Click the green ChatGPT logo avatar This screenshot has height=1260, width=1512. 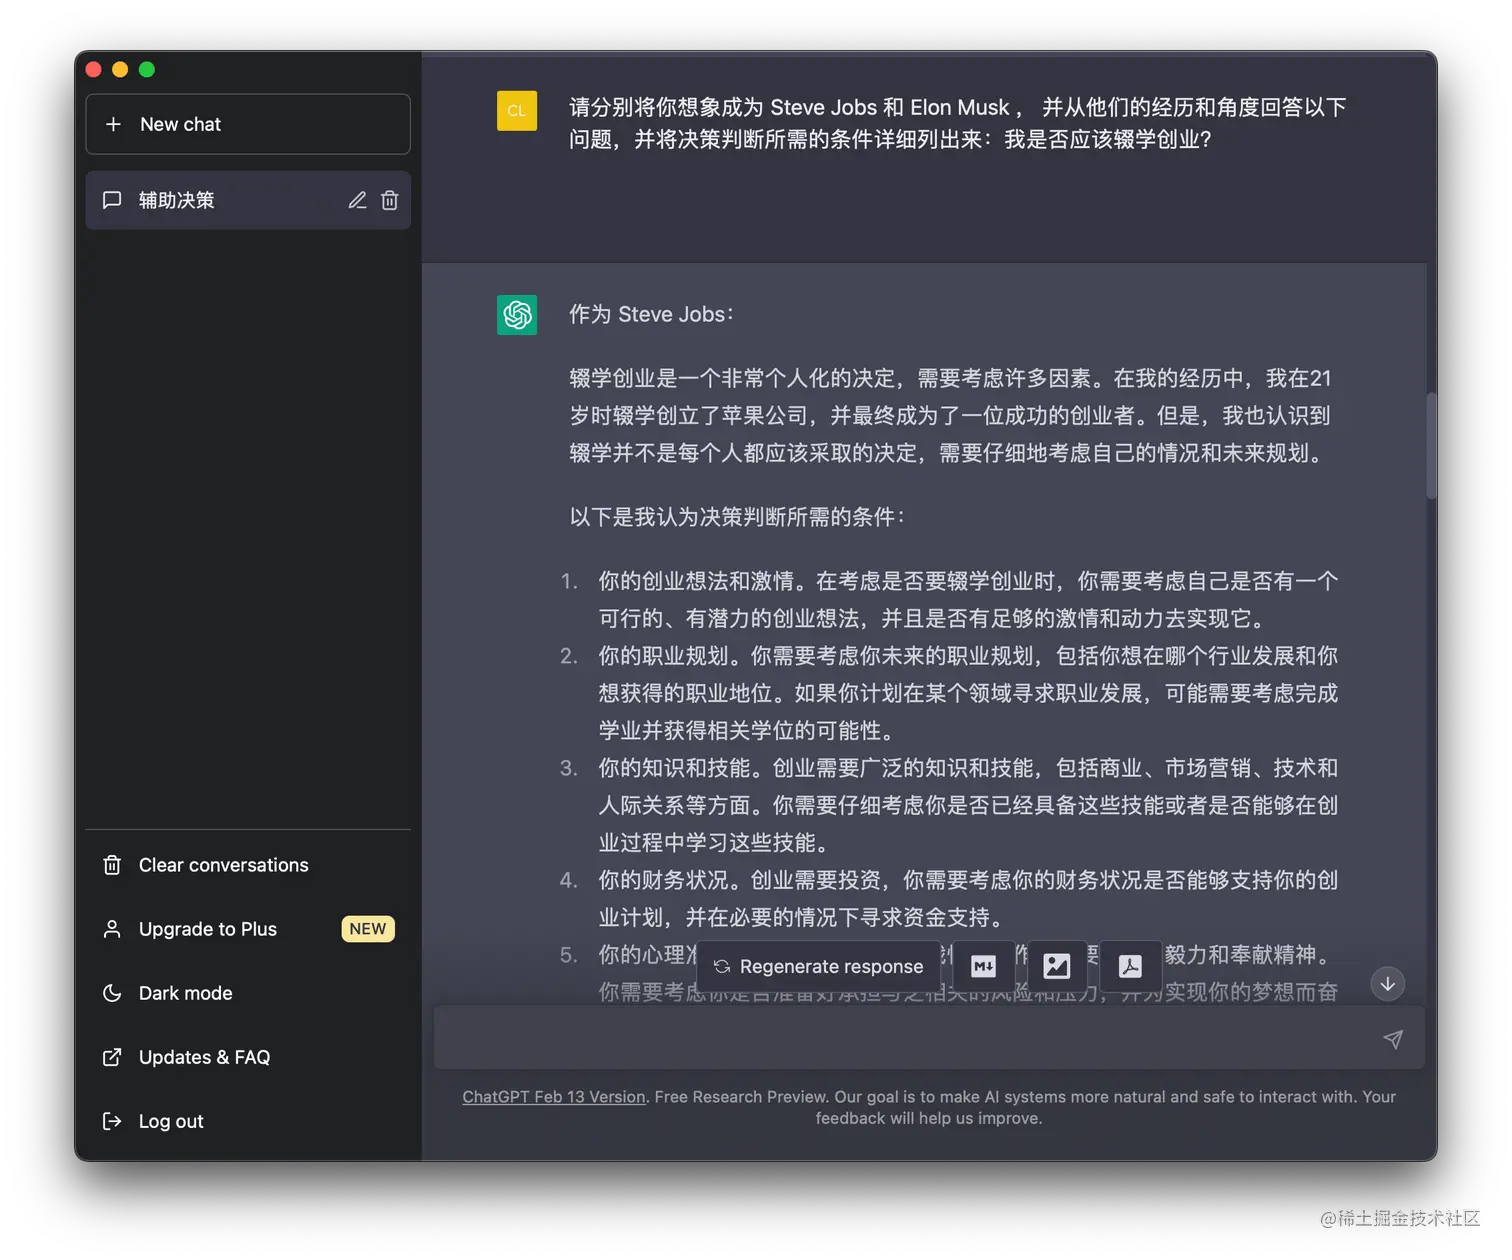click(x=517, y=315)
